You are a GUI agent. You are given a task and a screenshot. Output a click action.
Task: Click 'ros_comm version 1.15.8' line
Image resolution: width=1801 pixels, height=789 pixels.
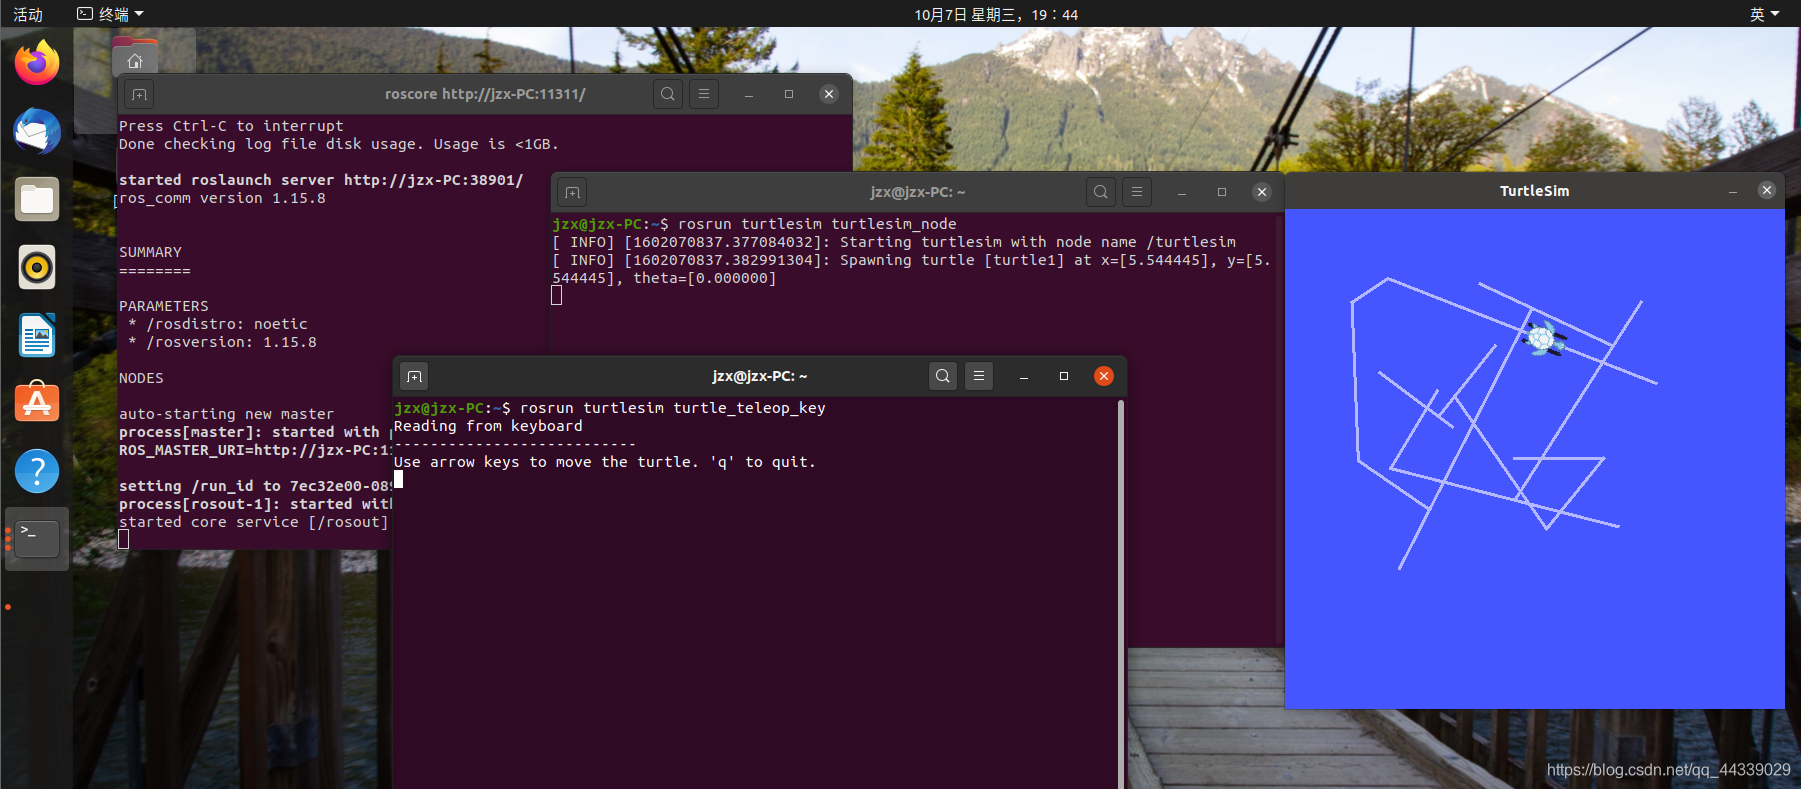coord(222,198)
